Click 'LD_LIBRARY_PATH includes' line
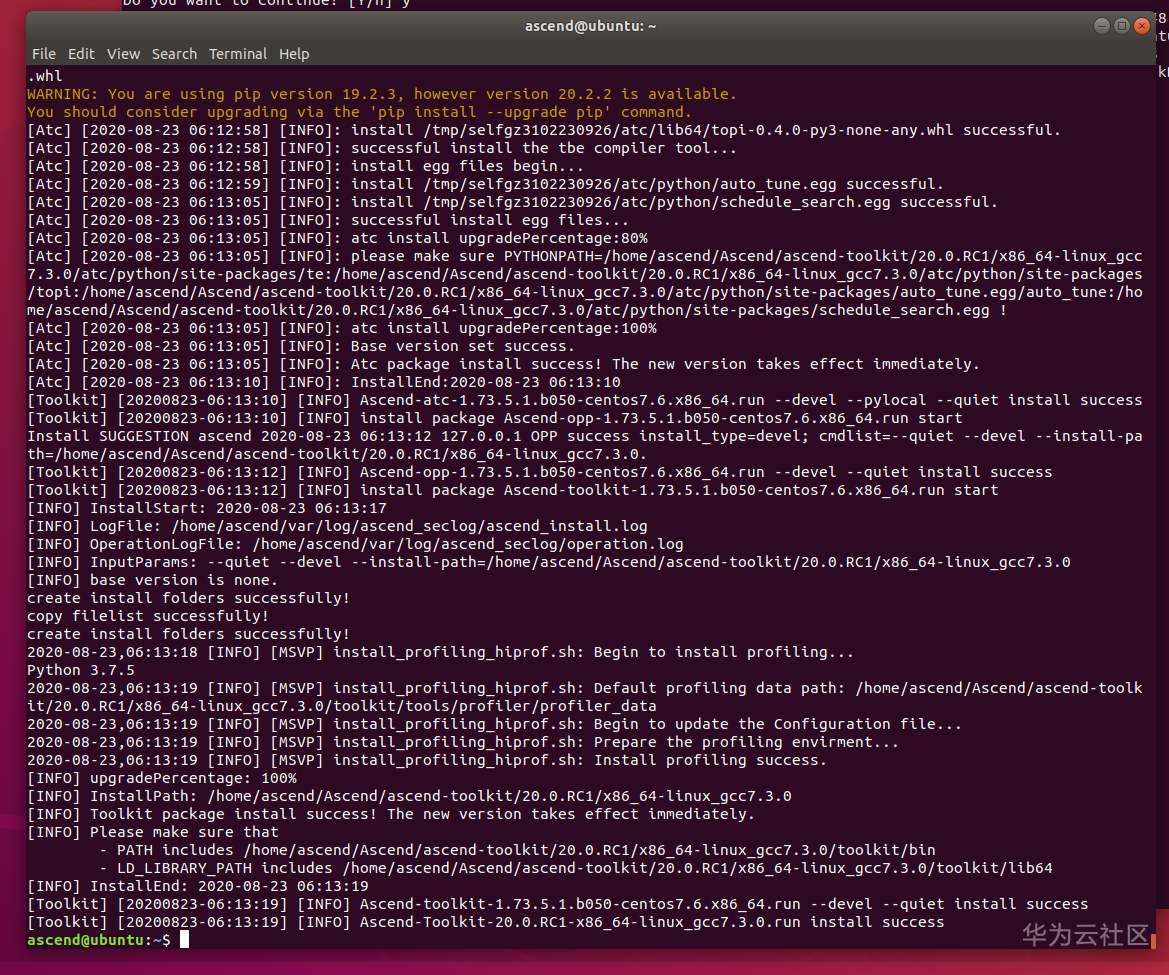 coord(576,868)
